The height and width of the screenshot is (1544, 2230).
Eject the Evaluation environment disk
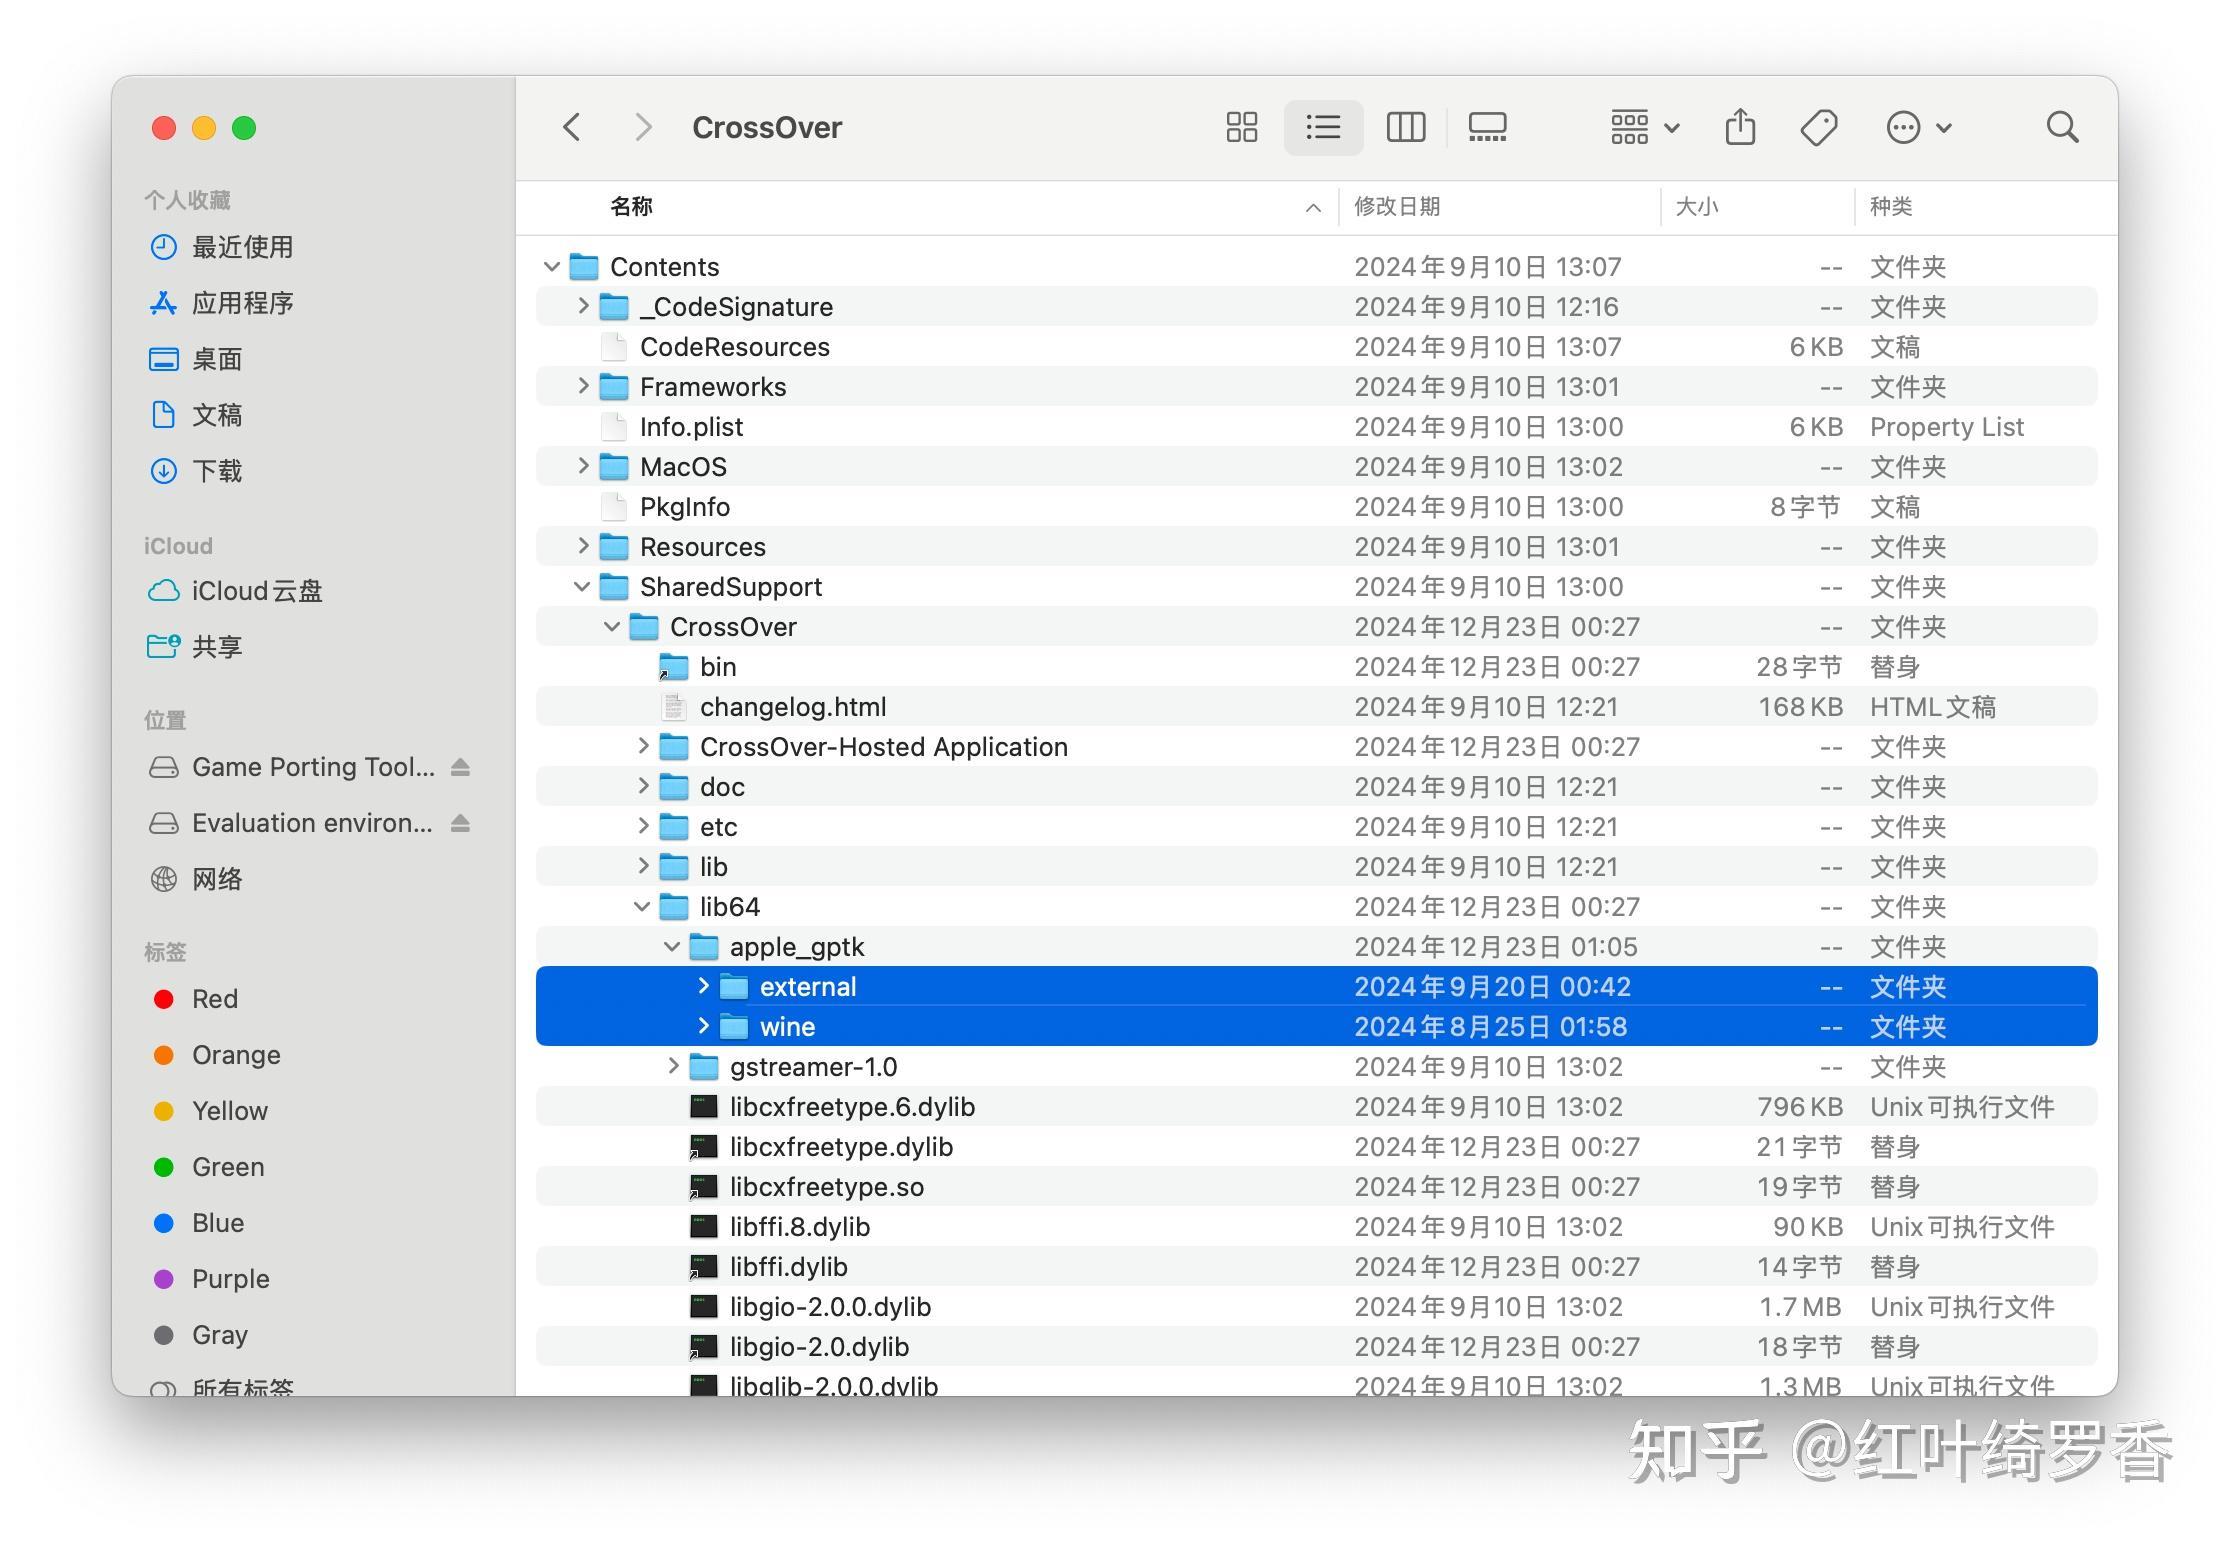(460, 823)
